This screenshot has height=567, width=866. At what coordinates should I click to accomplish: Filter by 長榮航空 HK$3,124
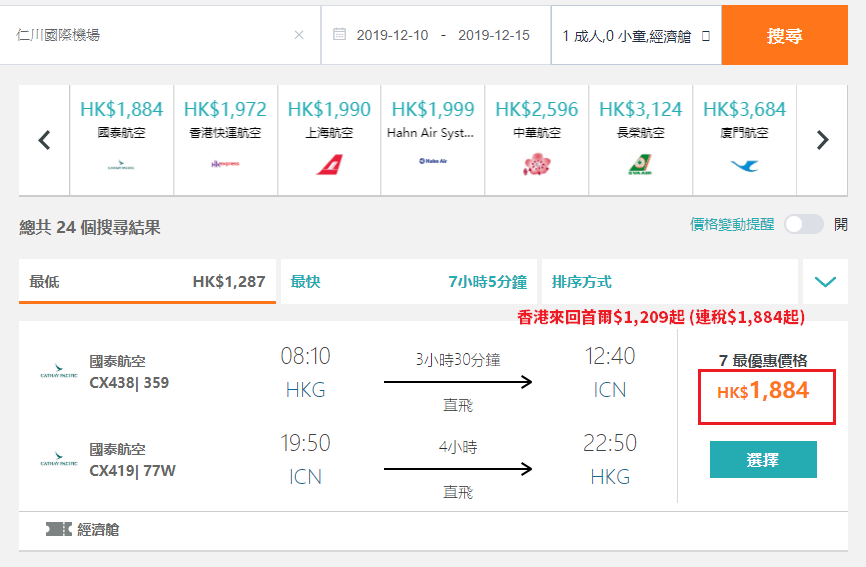coord(641,140)
